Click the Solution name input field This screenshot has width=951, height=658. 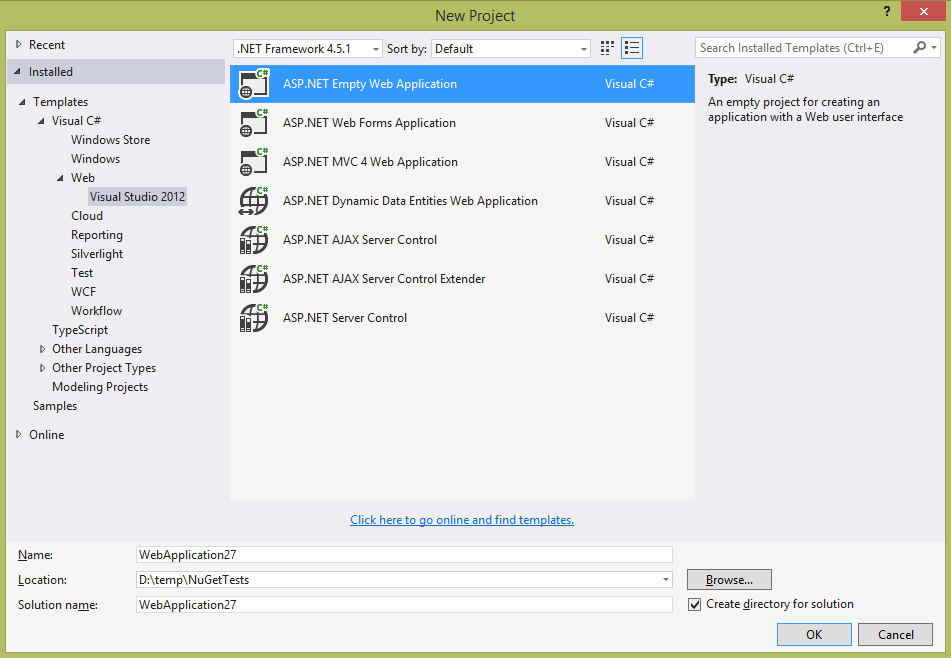click(404, 605)
